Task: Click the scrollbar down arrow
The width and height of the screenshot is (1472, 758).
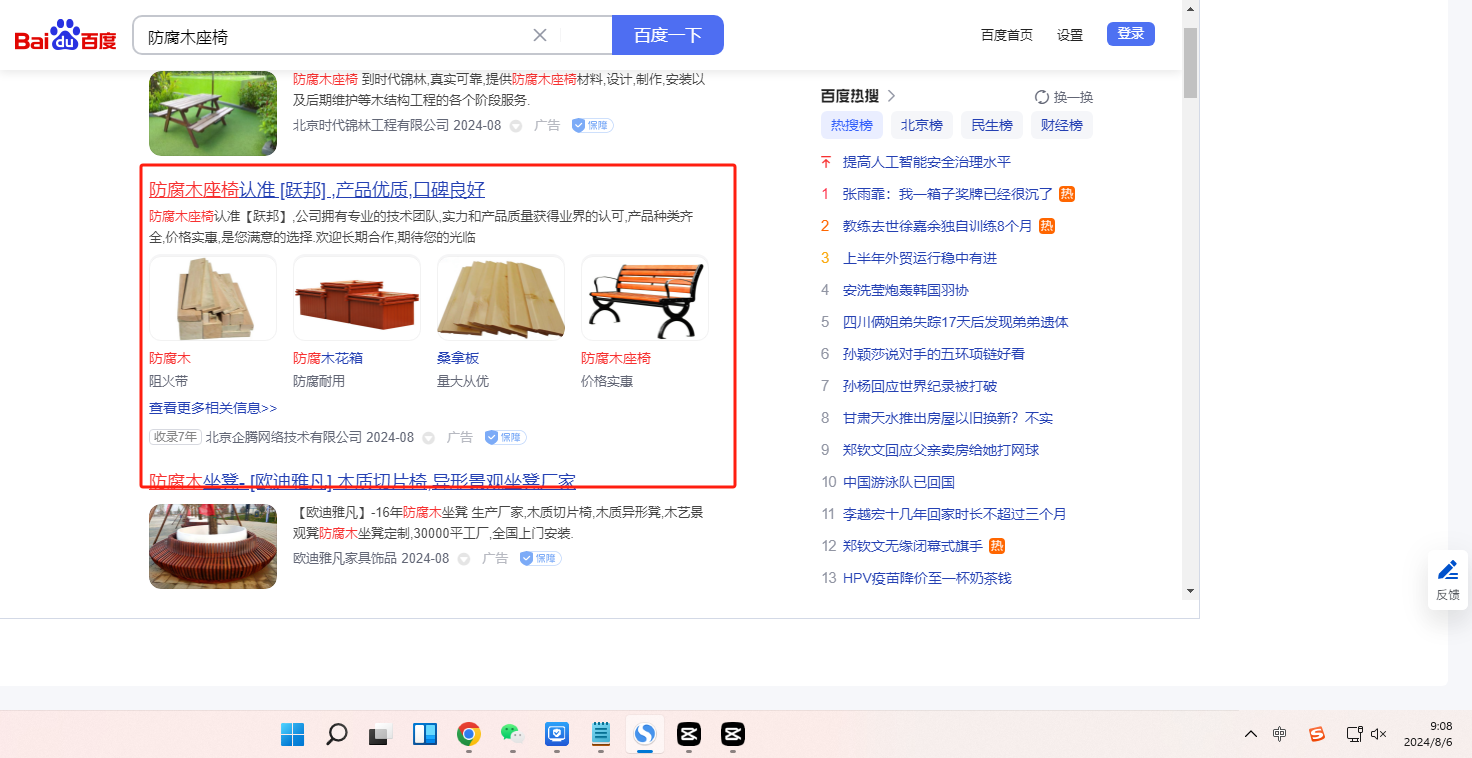Action: 1190,591
